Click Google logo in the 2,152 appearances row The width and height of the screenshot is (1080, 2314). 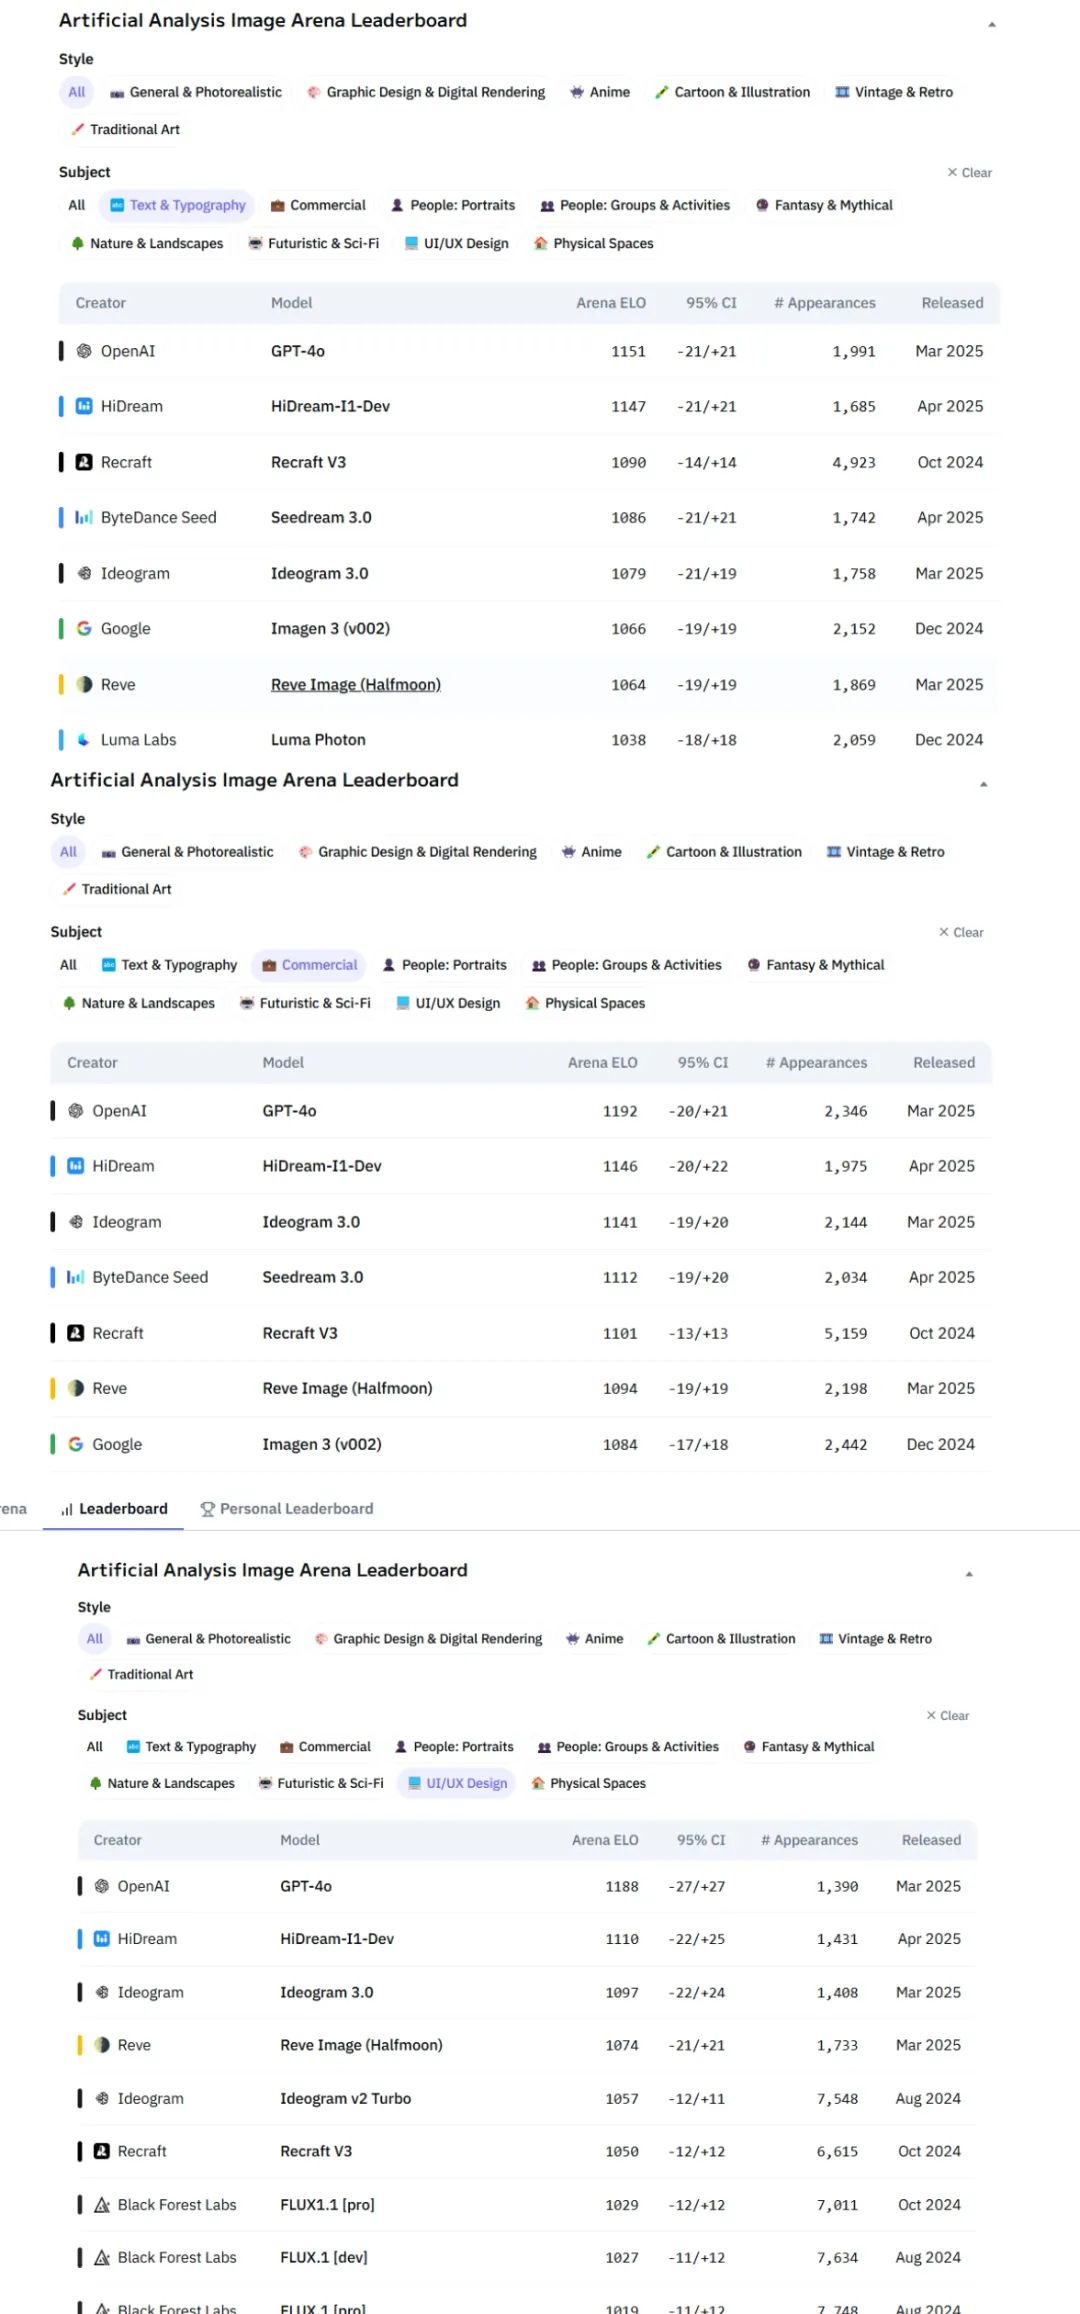[x=84, y=629]
